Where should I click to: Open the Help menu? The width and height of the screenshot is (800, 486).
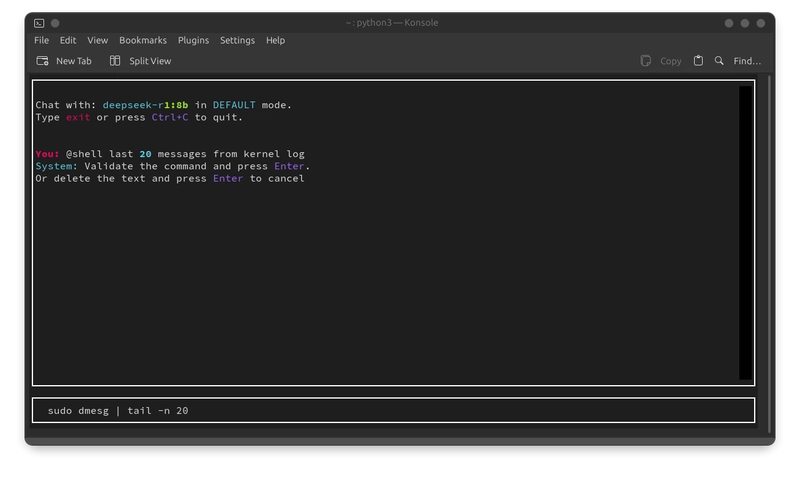[275, 40]
